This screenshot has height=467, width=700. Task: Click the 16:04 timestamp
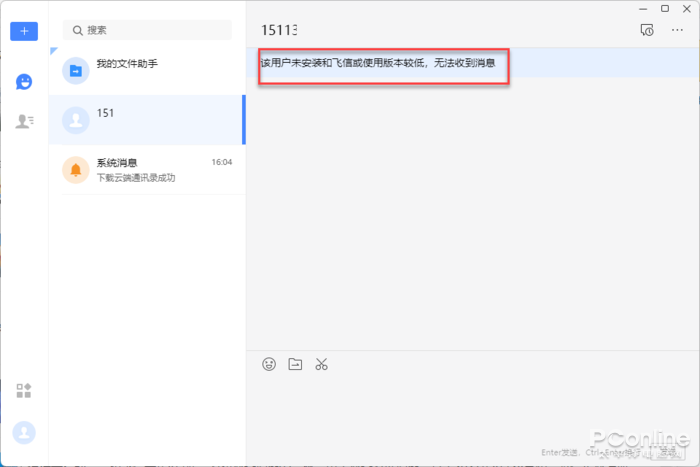point(222,162)
